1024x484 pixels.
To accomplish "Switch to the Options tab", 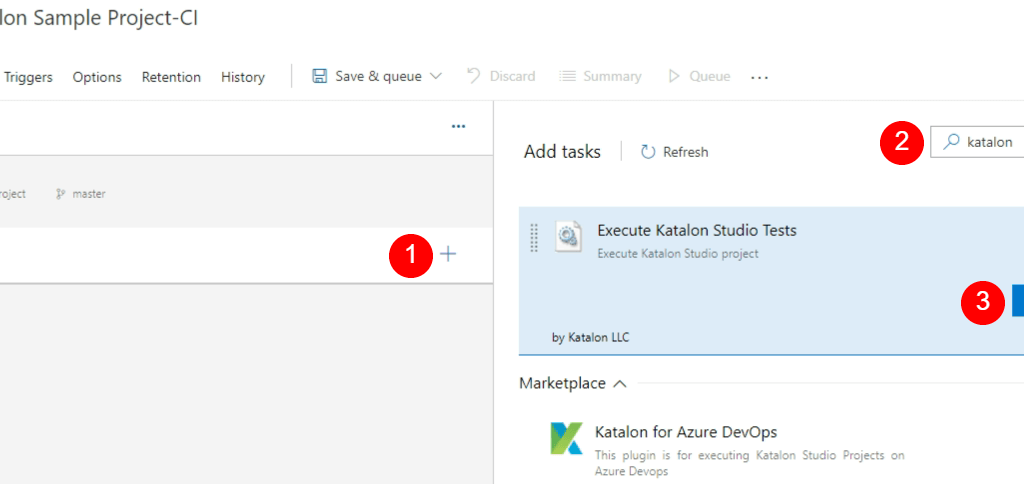I will tap(97, 77).
